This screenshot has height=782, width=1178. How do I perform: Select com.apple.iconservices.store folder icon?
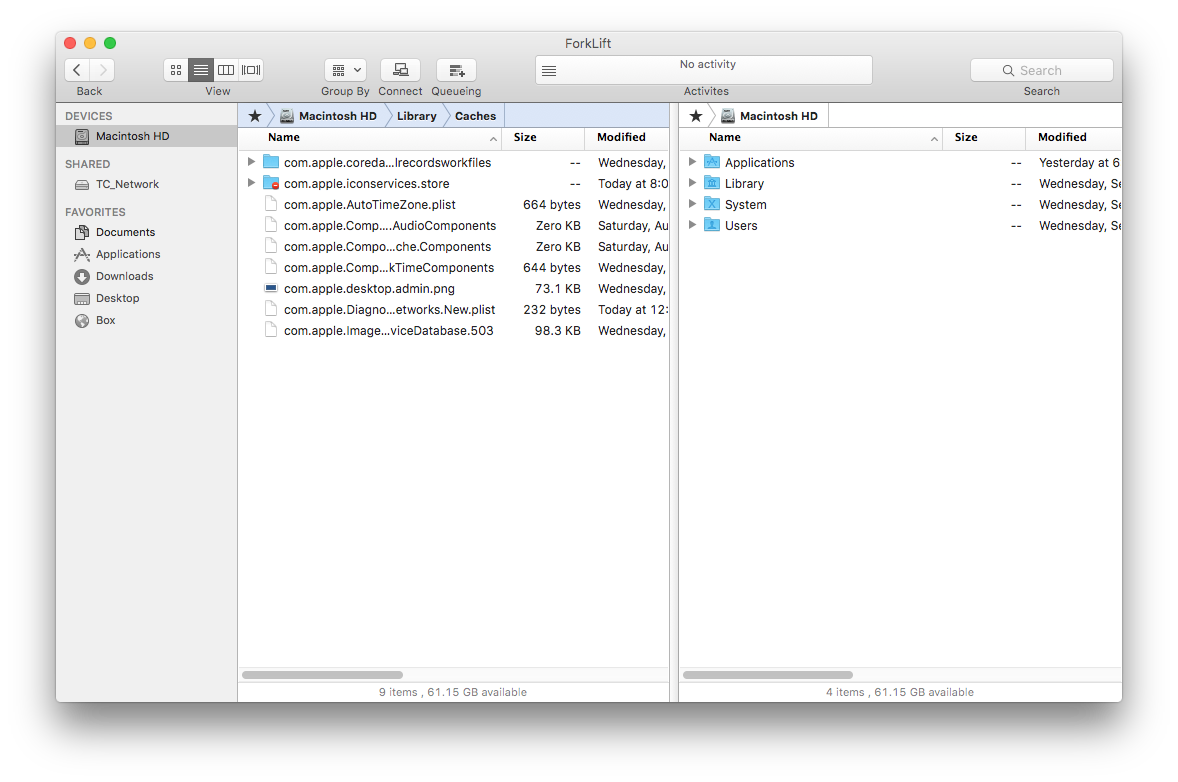point(271,183)
